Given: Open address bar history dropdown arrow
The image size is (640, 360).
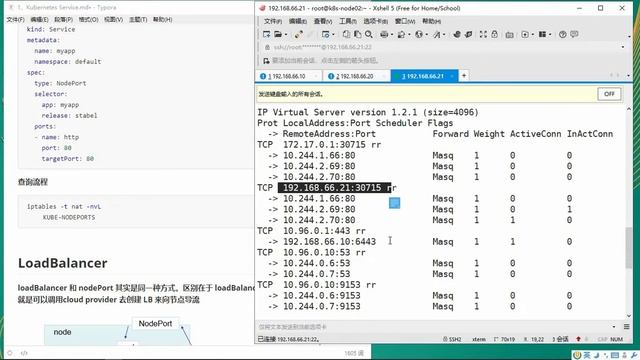Looking at the screenshot, I should [x=623, y=47].
